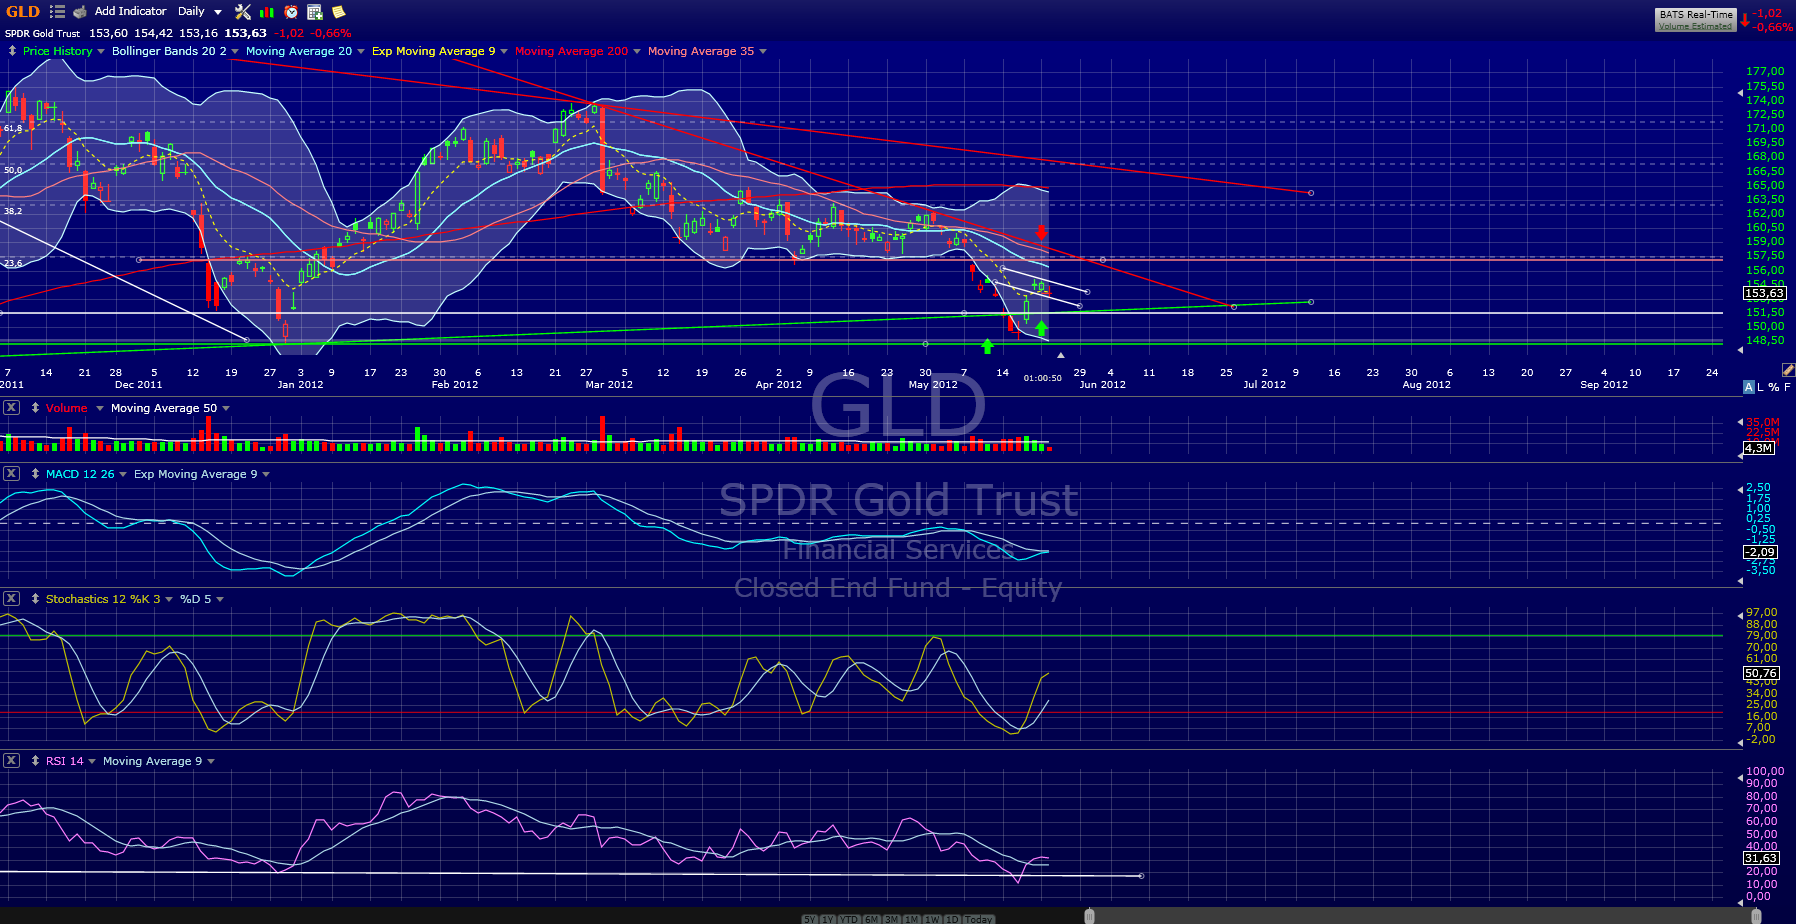Set chart range to 5Y
1796x924 pixels.
810,919
